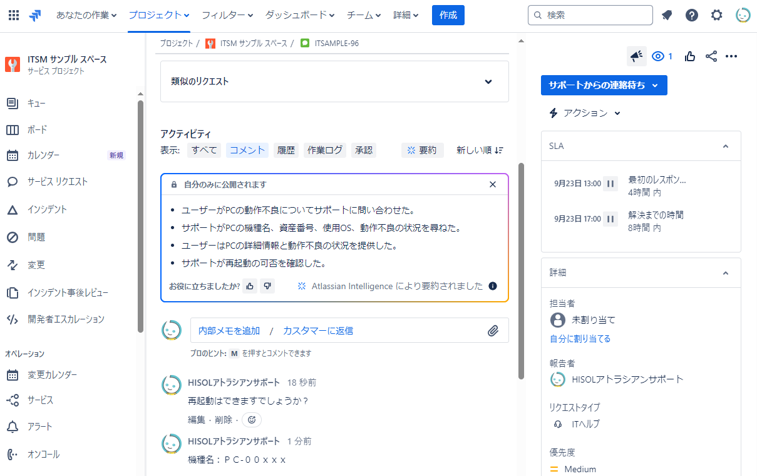
Task: Click the share icon in issue header
Action: [711, 56]
